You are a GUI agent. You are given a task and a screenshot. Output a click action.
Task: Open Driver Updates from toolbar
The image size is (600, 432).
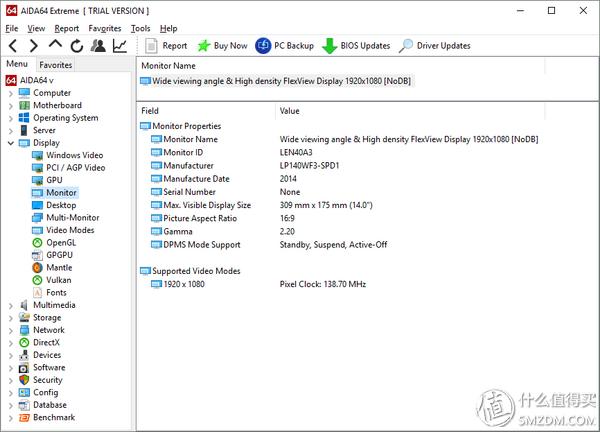tap(435, 46)
